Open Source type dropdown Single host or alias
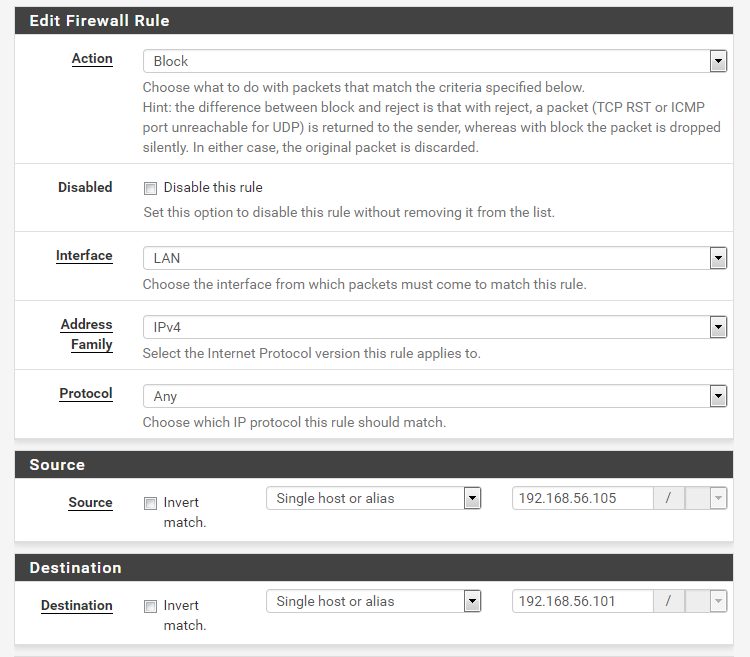This screenshot has width=750, height=657. 373,498
